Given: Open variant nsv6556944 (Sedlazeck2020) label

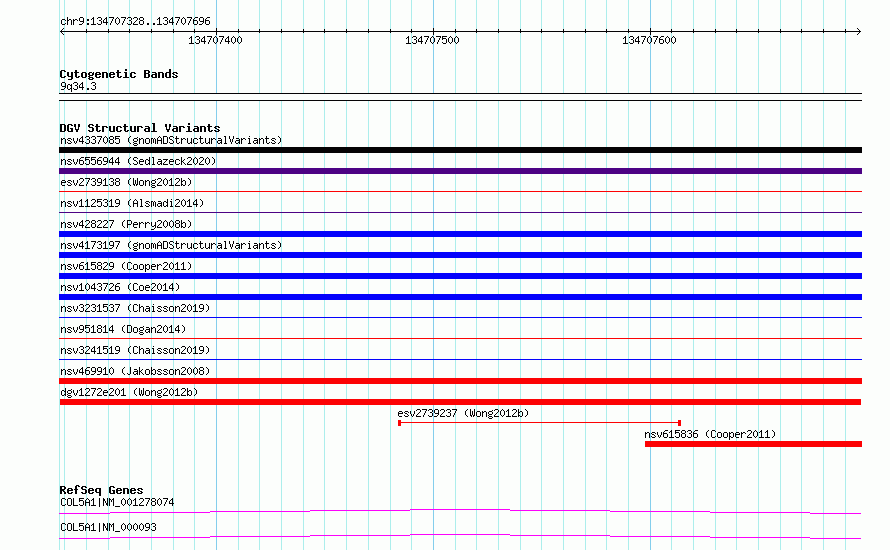Looking at the screenshot, I should 138,161.
